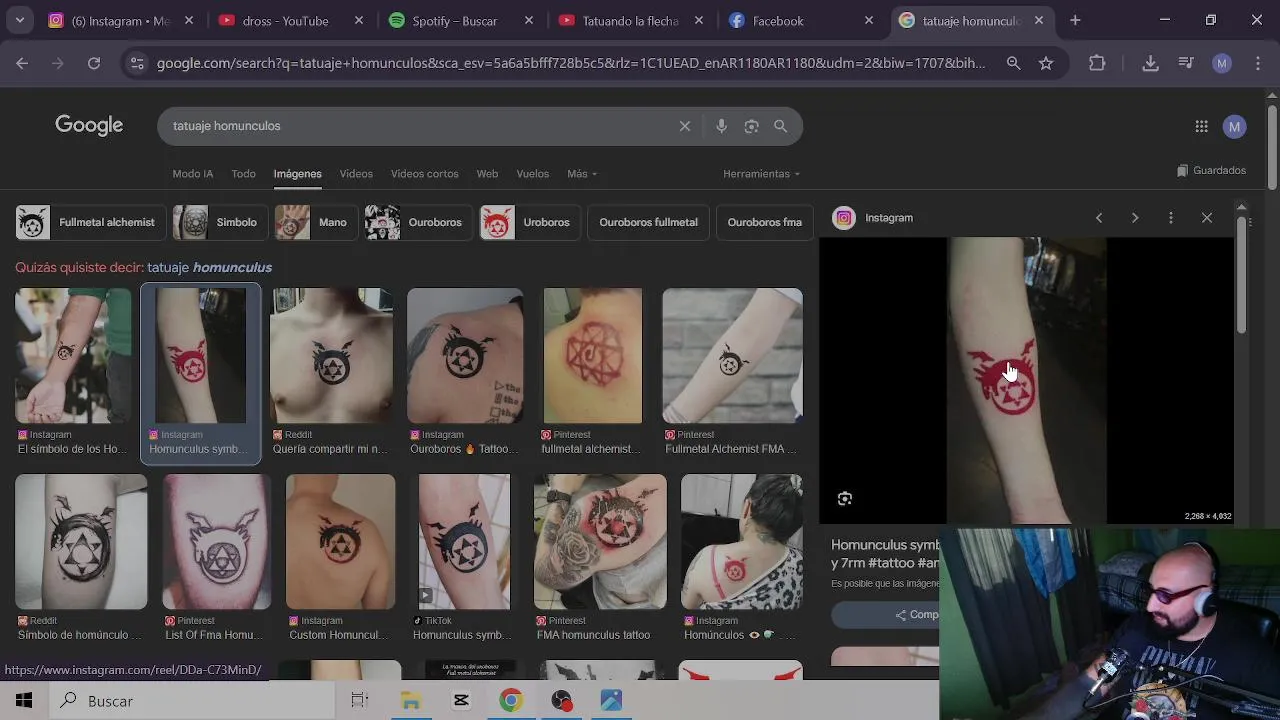
Task: Open the tab search dropdown arrow
Action: (x=19, y=20)
